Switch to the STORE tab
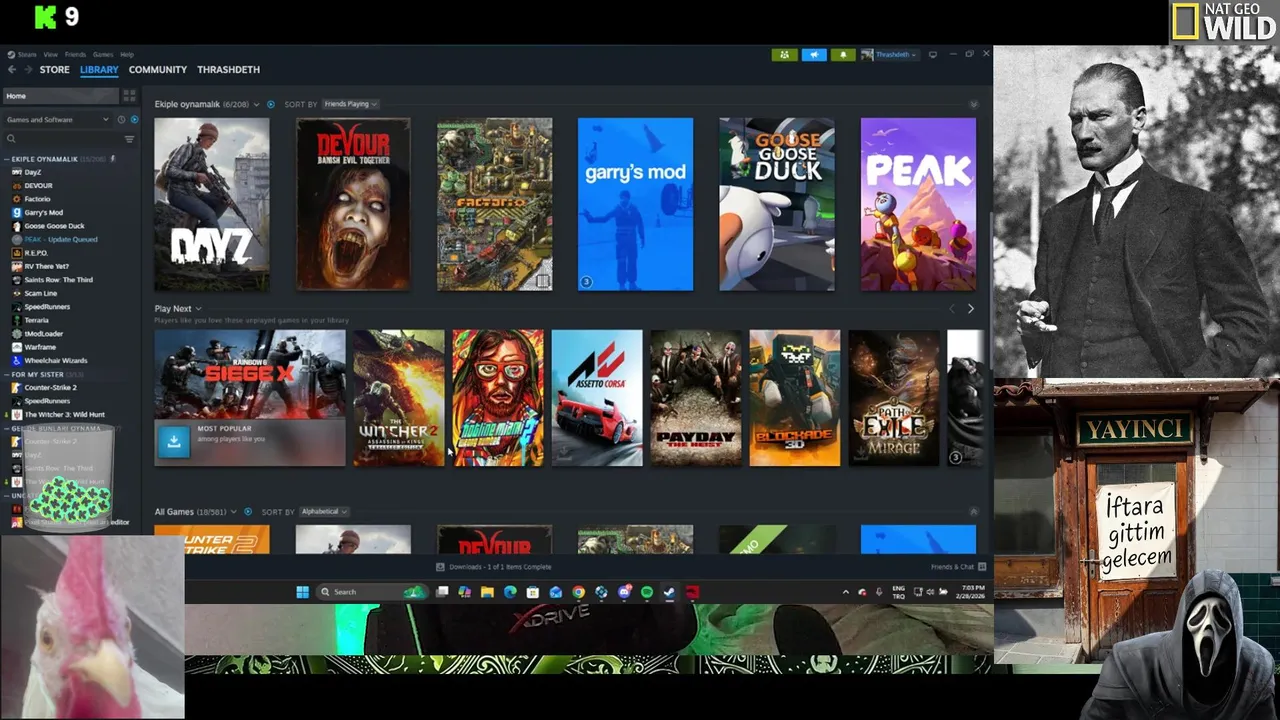Screen dimensions: 1280x720 coord(54,70)
